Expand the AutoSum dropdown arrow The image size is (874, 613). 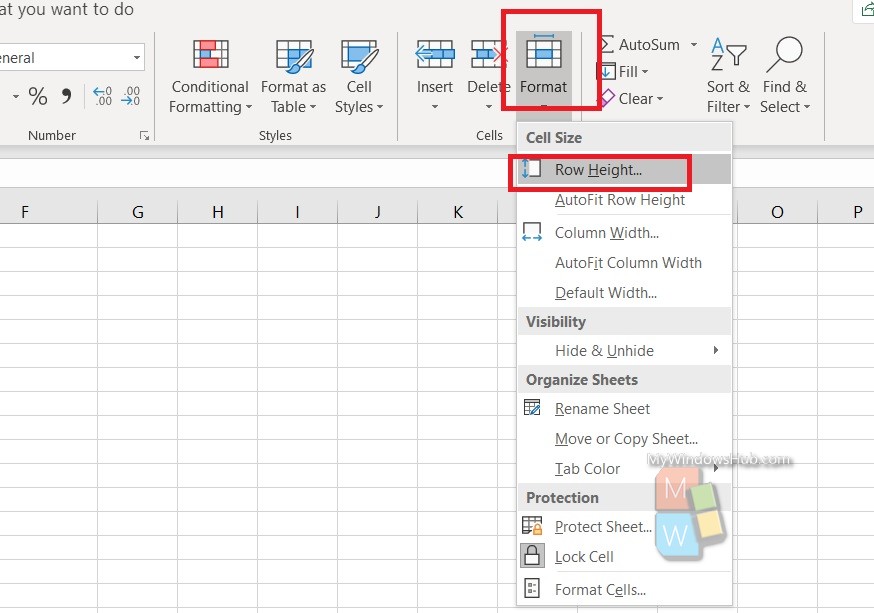point(694,45)
